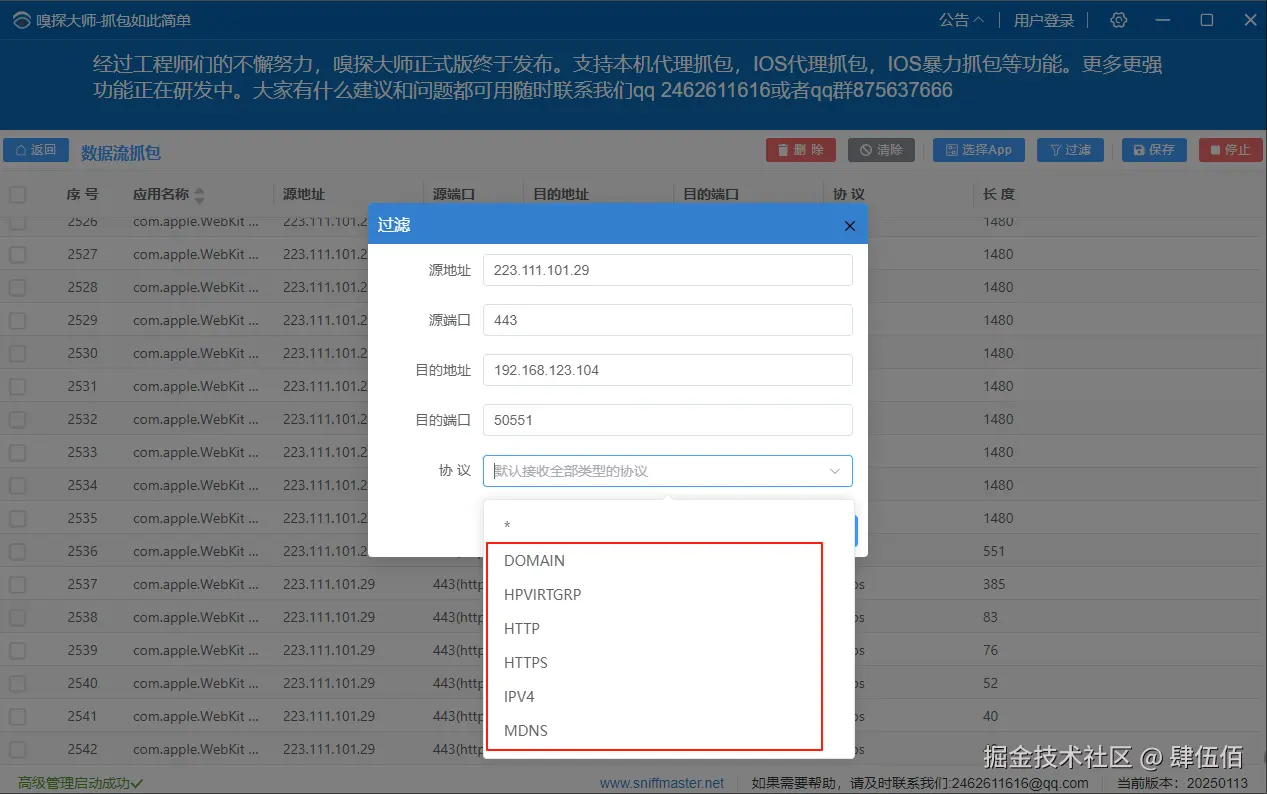Expand the 公告 announcement chevron
Viewport: 1267px width, 794px height.
tap(980, 19)
